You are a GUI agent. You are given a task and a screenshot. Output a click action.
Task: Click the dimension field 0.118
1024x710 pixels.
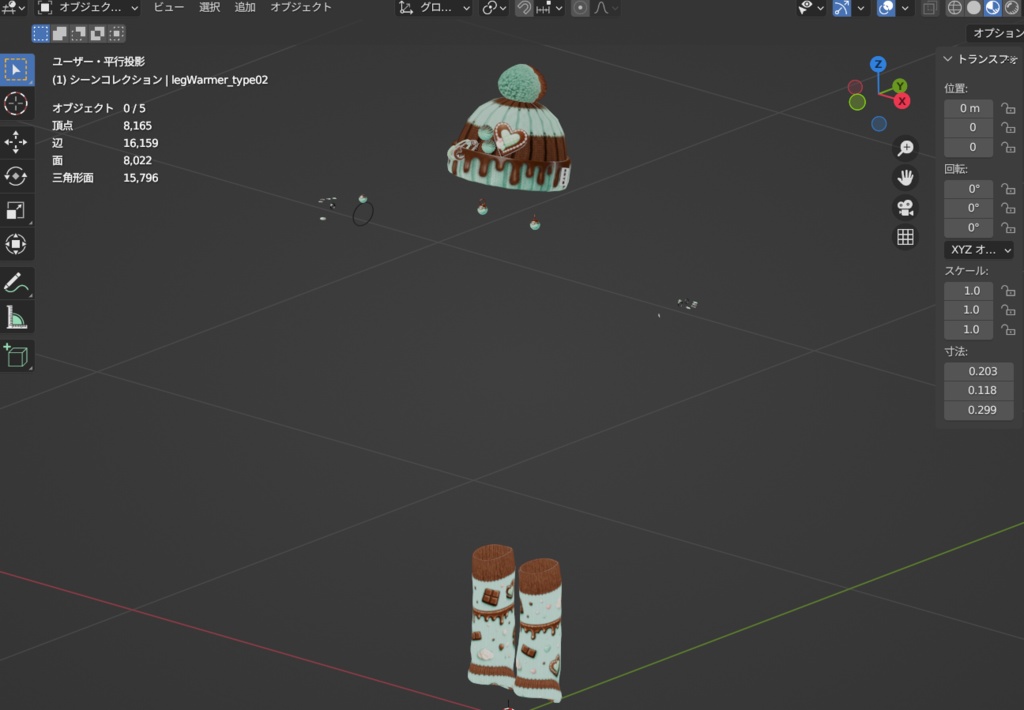click(978, 391)
